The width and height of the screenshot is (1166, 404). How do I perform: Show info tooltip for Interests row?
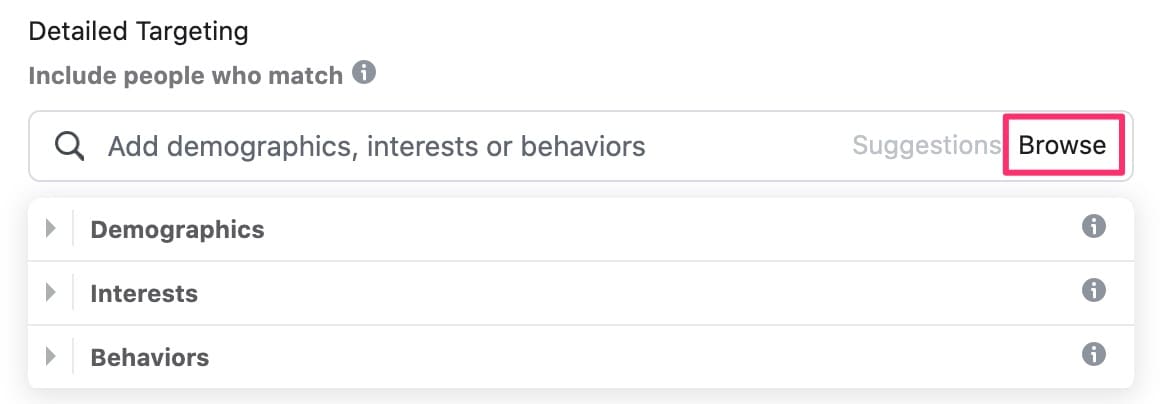coord(1093,290)
